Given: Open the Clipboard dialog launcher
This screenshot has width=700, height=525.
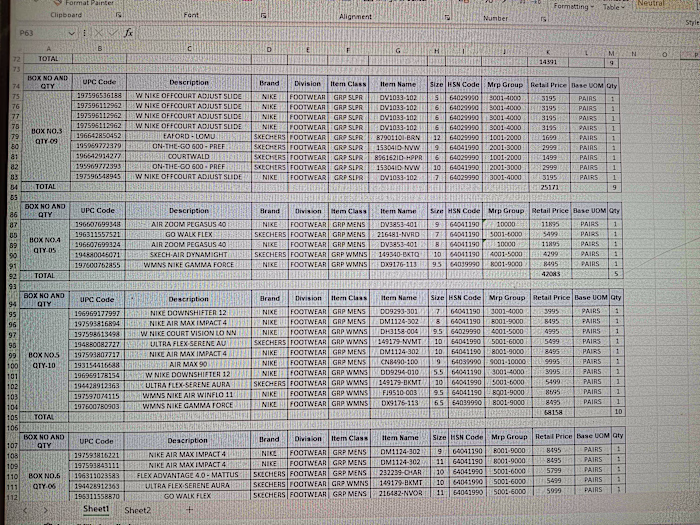Looking at the screenshot, I should coord(118,15).
